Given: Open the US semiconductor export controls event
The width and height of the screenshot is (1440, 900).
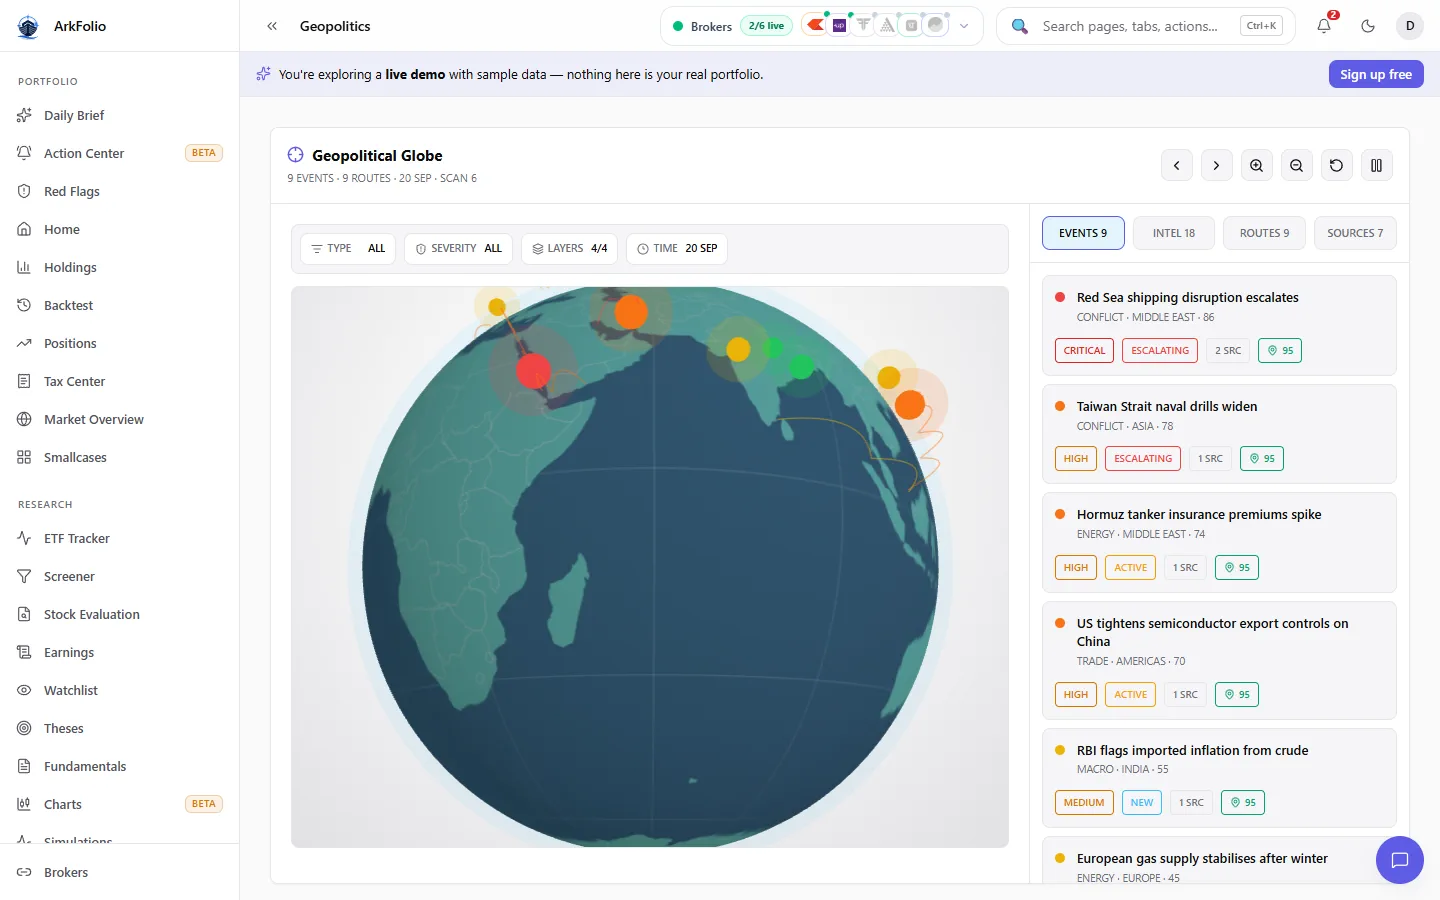Looking at the screenshot, I should coord(1219,660).
